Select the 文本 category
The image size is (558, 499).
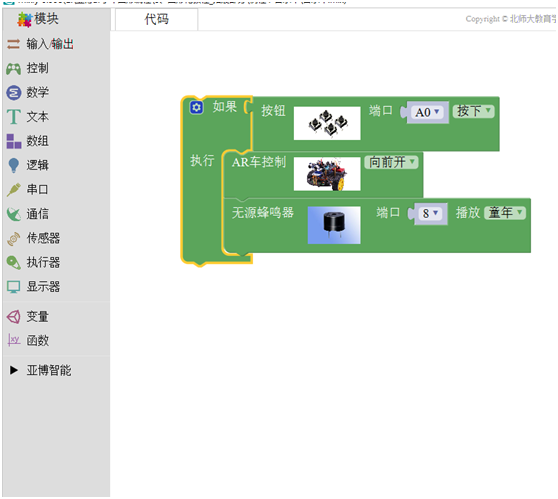pyautogui.click(x=38, y=117)
